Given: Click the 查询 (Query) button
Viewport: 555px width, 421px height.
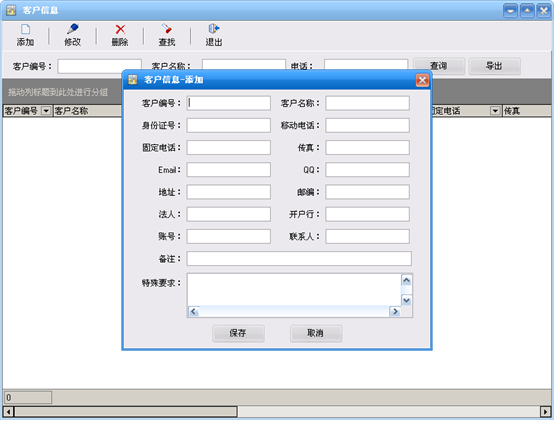Looking at the screenshot, I should [x=439, y=66].
